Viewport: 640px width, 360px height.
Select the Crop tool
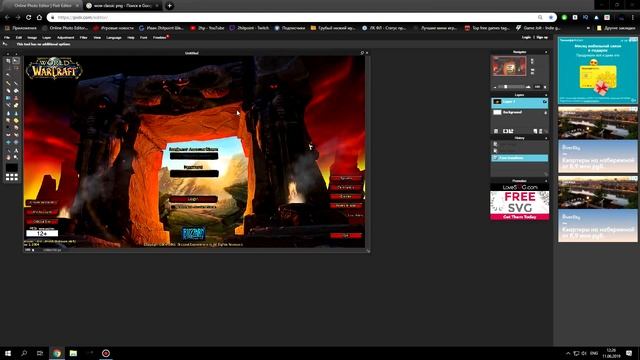8,60
